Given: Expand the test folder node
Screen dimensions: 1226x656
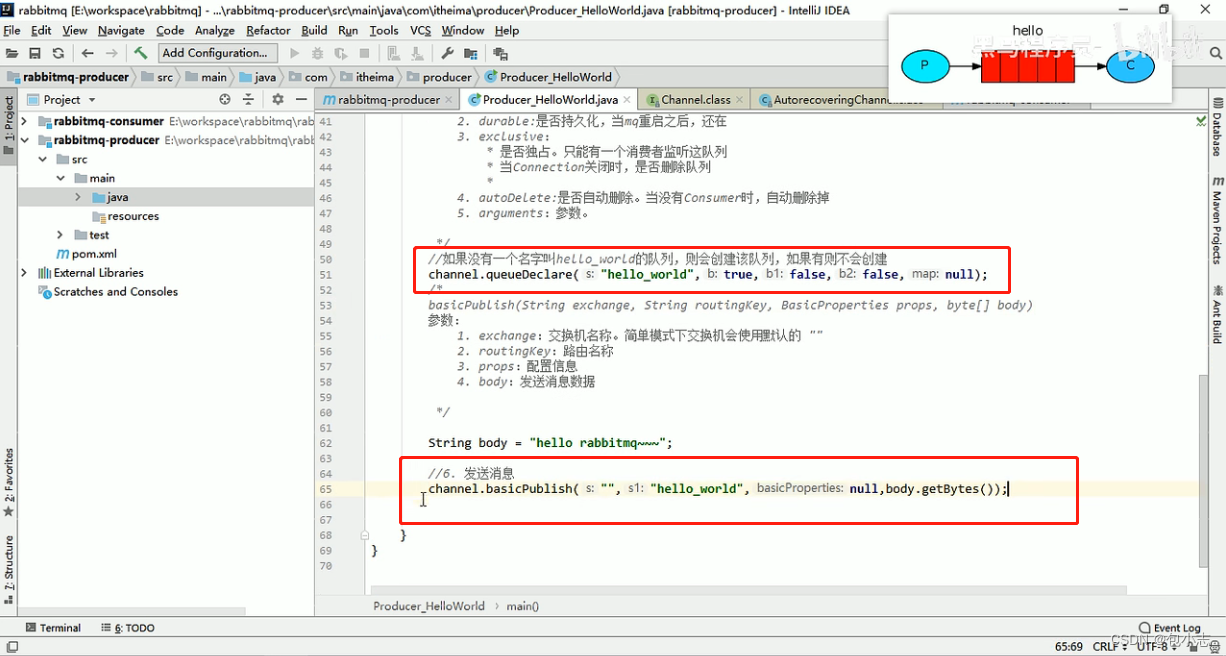Looking at the screenshot, I should pos(61,235).
